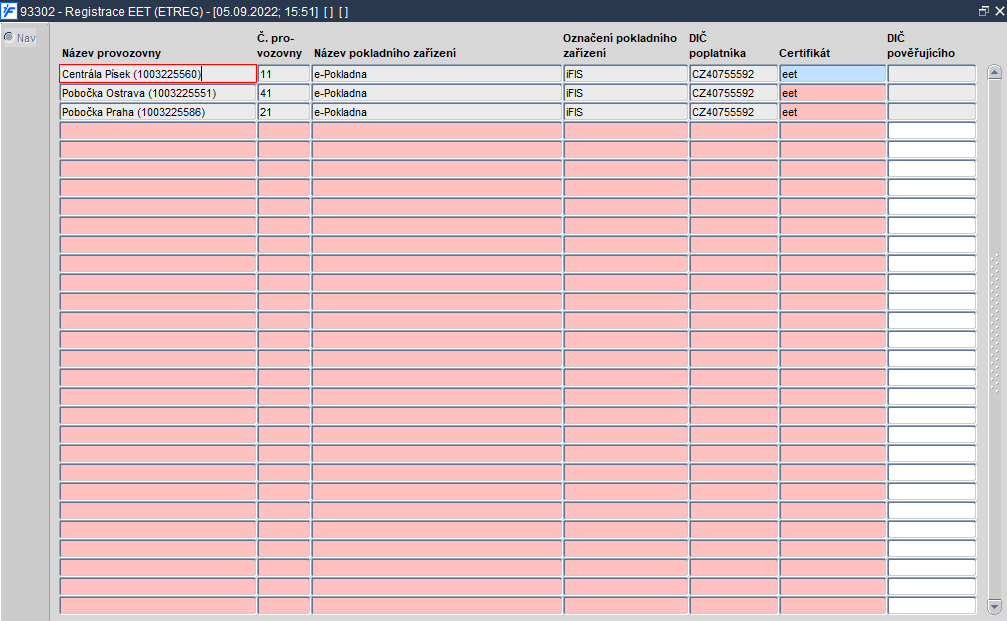The image size is (1007, 621).
Task: Click the iFIS field in Pobočka Praha row
Action: click(626, 112)
